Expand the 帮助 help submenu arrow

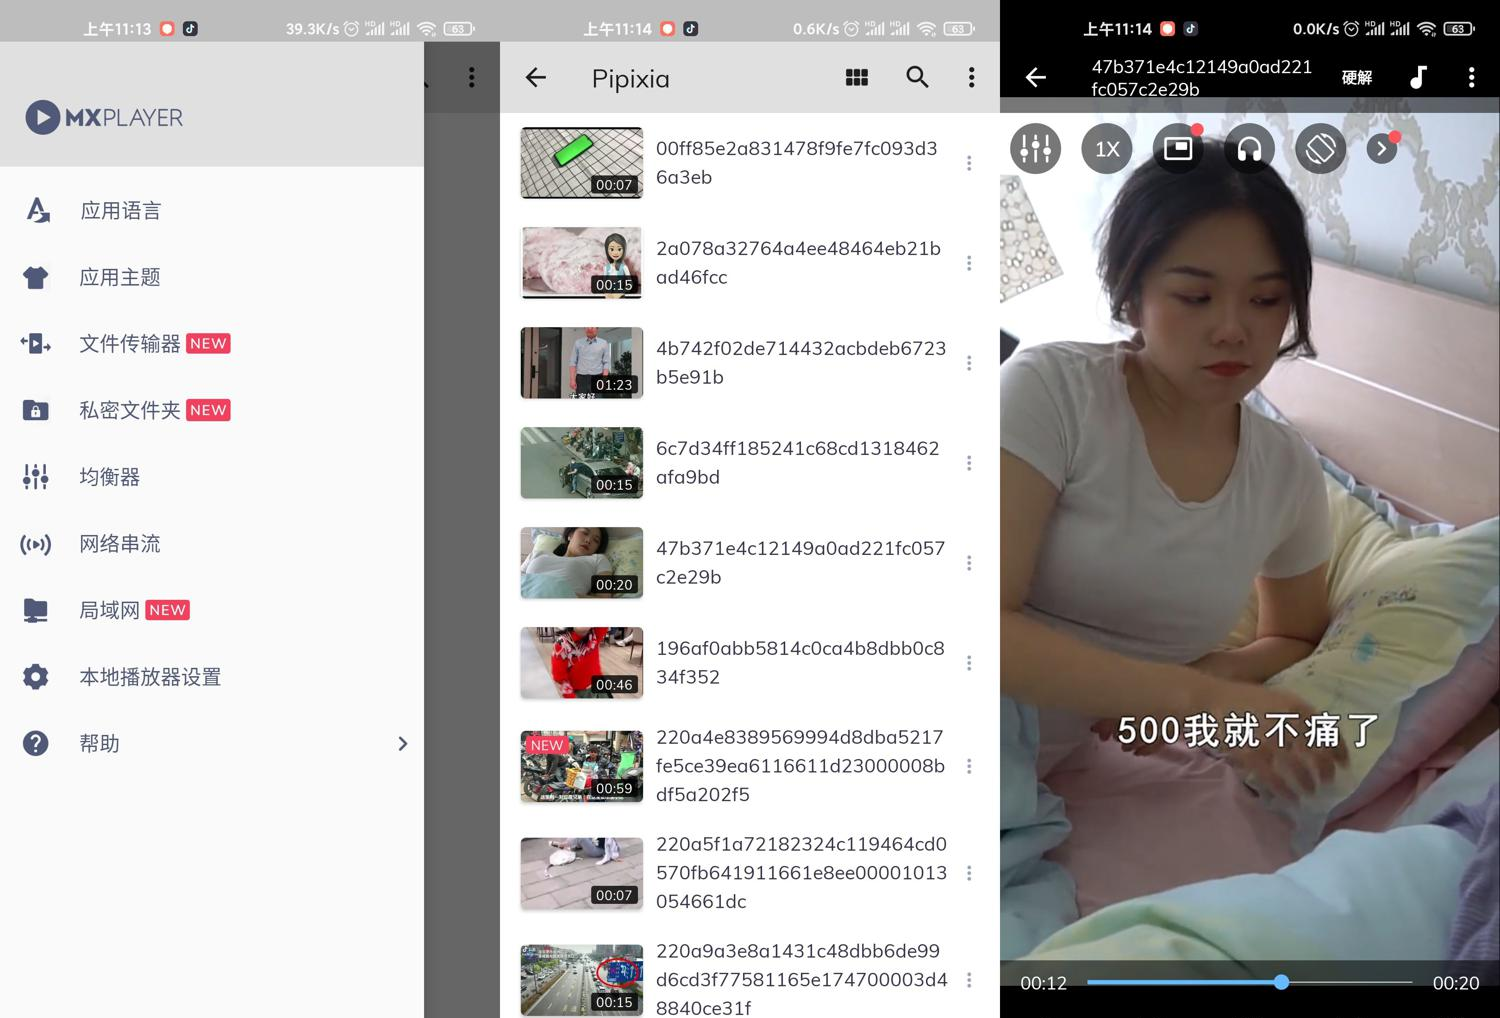tap(402, 743)
